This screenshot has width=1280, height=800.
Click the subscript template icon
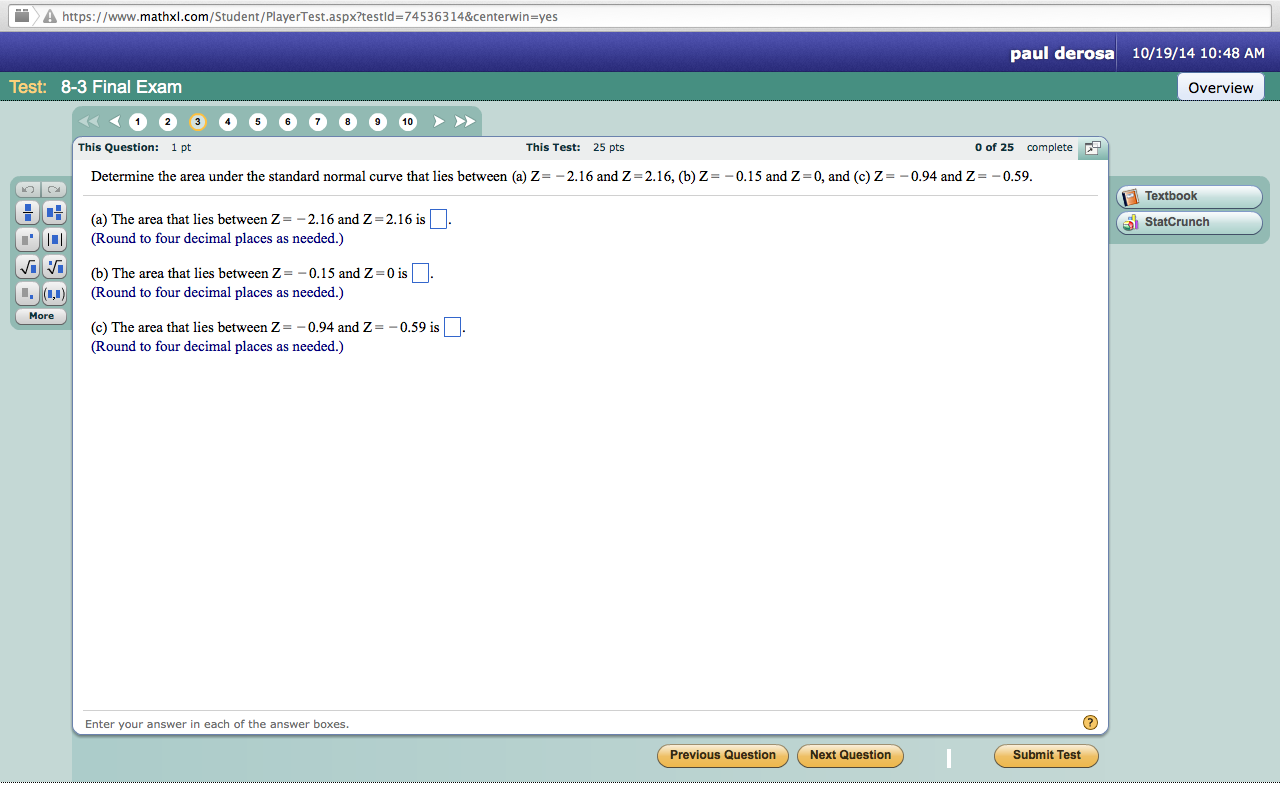27,293
